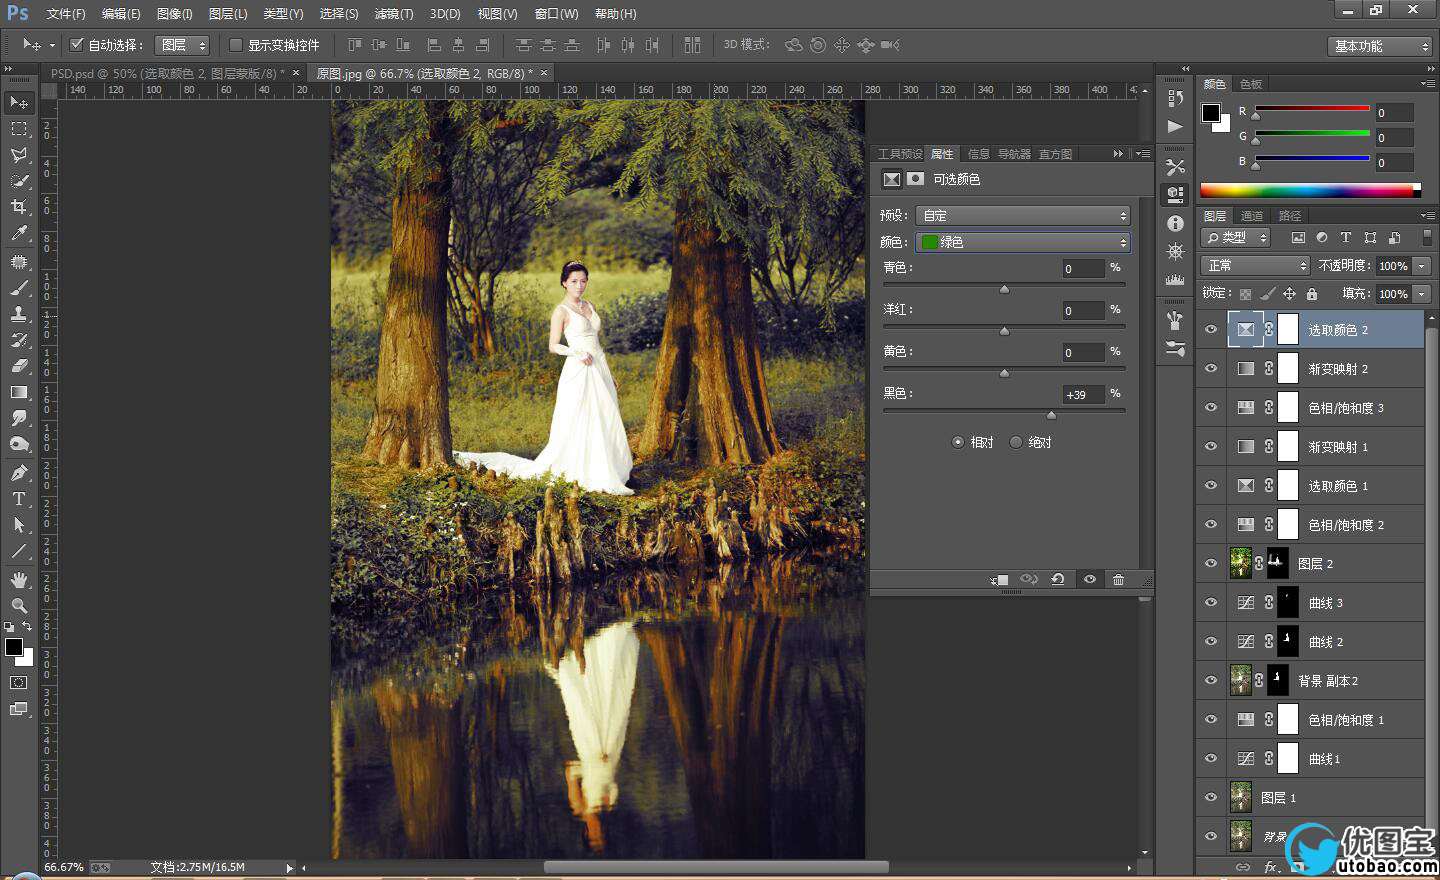Select the Zoom tool
Screen dimensions: 1440x880
pyautogui.click(x=19, y=606)
